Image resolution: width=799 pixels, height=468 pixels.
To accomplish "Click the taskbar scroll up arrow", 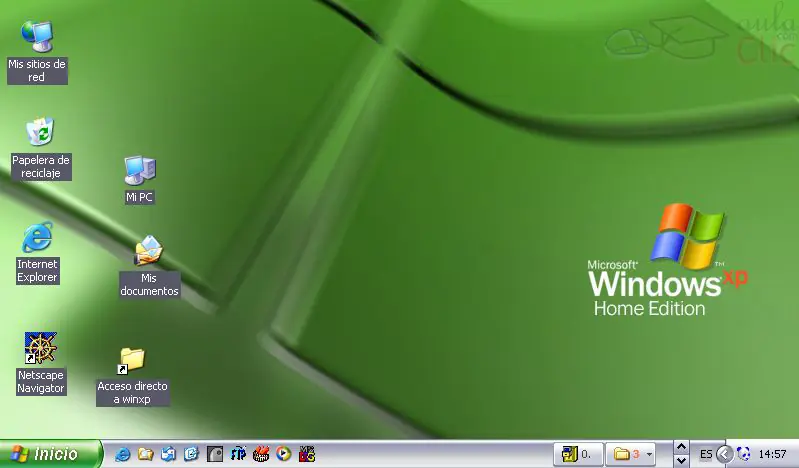I will point(681,448).
